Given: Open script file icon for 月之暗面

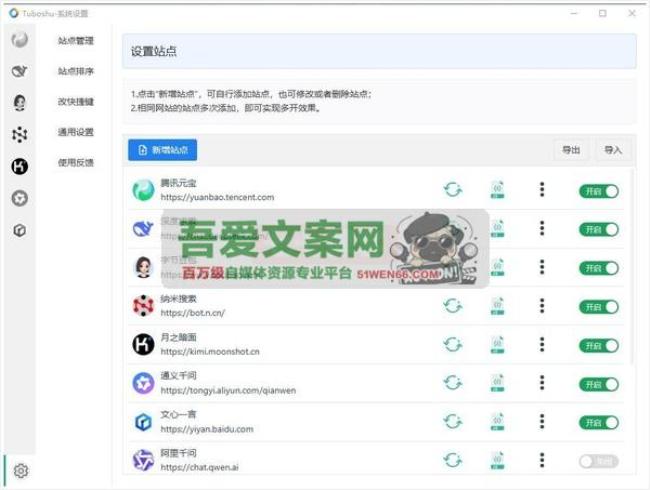Looking at the screenshot, I should tap(497, 344).
